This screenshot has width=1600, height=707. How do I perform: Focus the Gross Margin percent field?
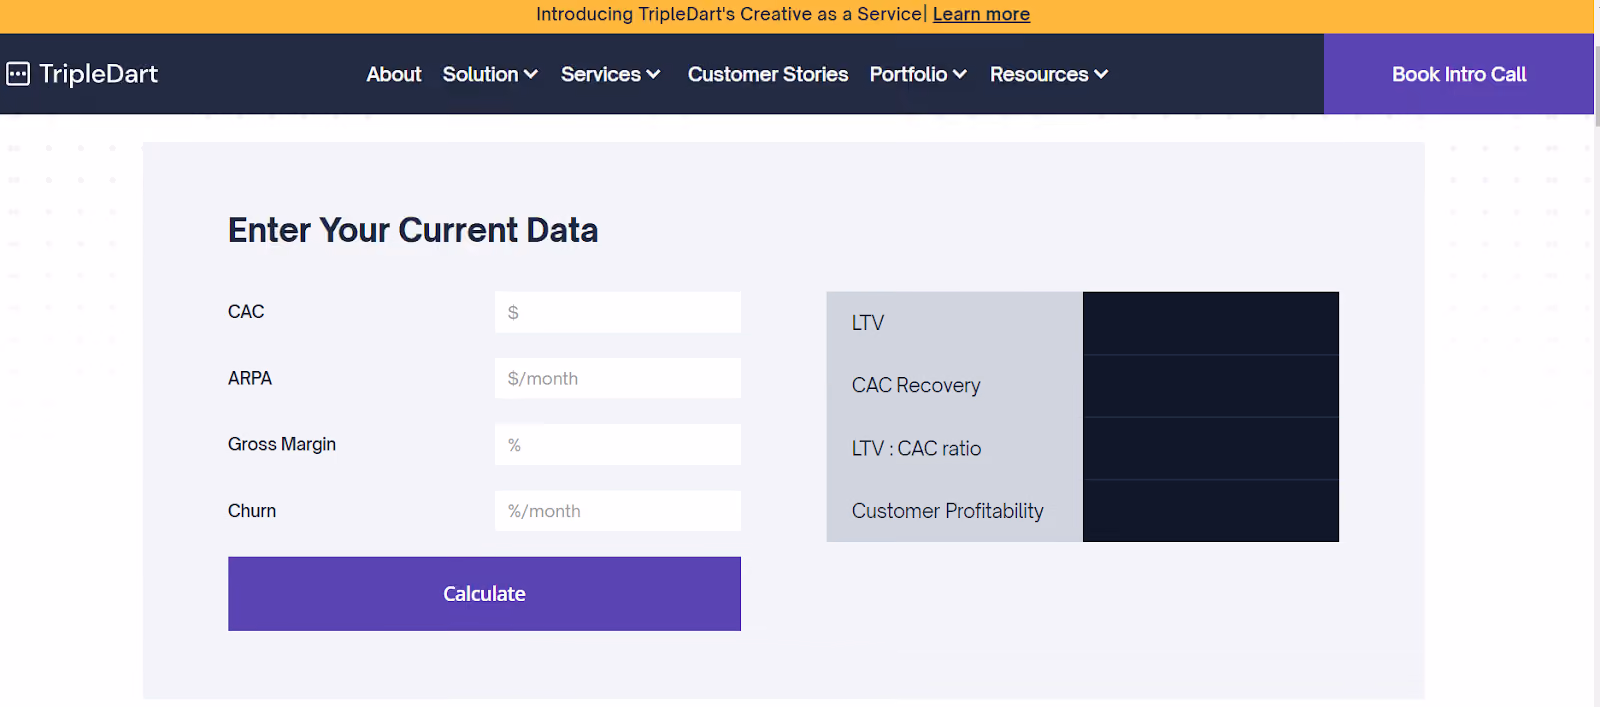click(618, 444)
